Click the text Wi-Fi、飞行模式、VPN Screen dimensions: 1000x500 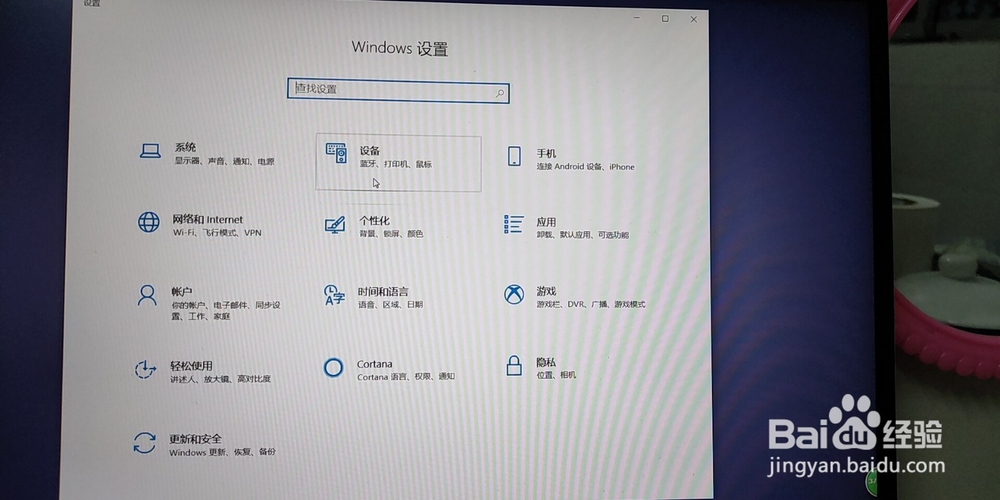pyautogui.click(x=217, y=233)
